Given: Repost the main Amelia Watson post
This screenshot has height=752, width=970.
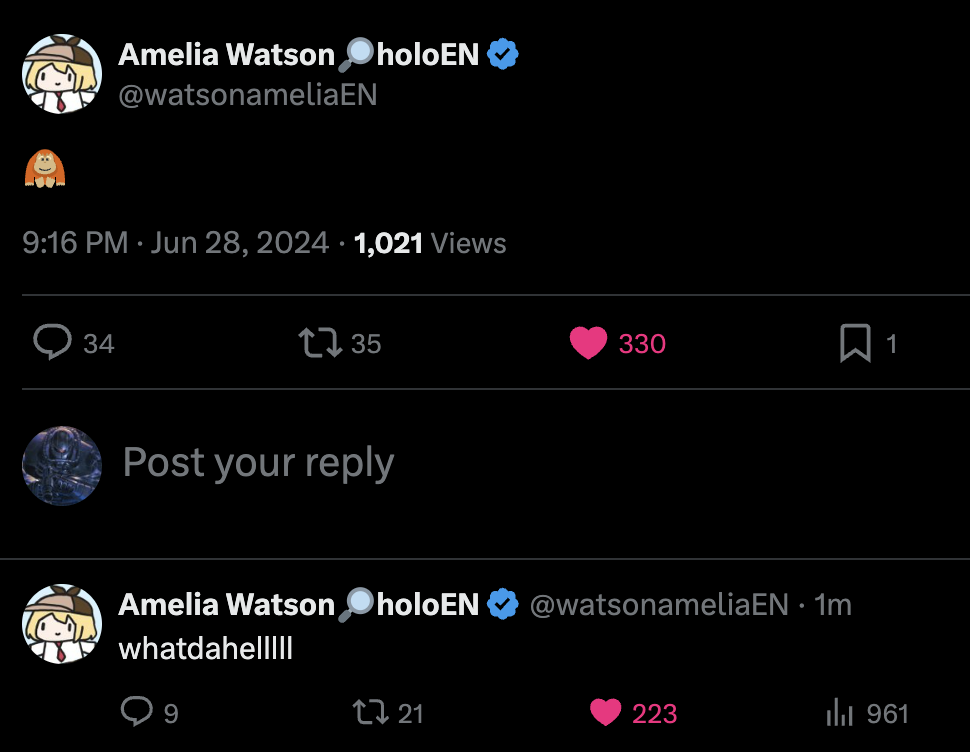Looking at the screenshot, I should (317, 343).
